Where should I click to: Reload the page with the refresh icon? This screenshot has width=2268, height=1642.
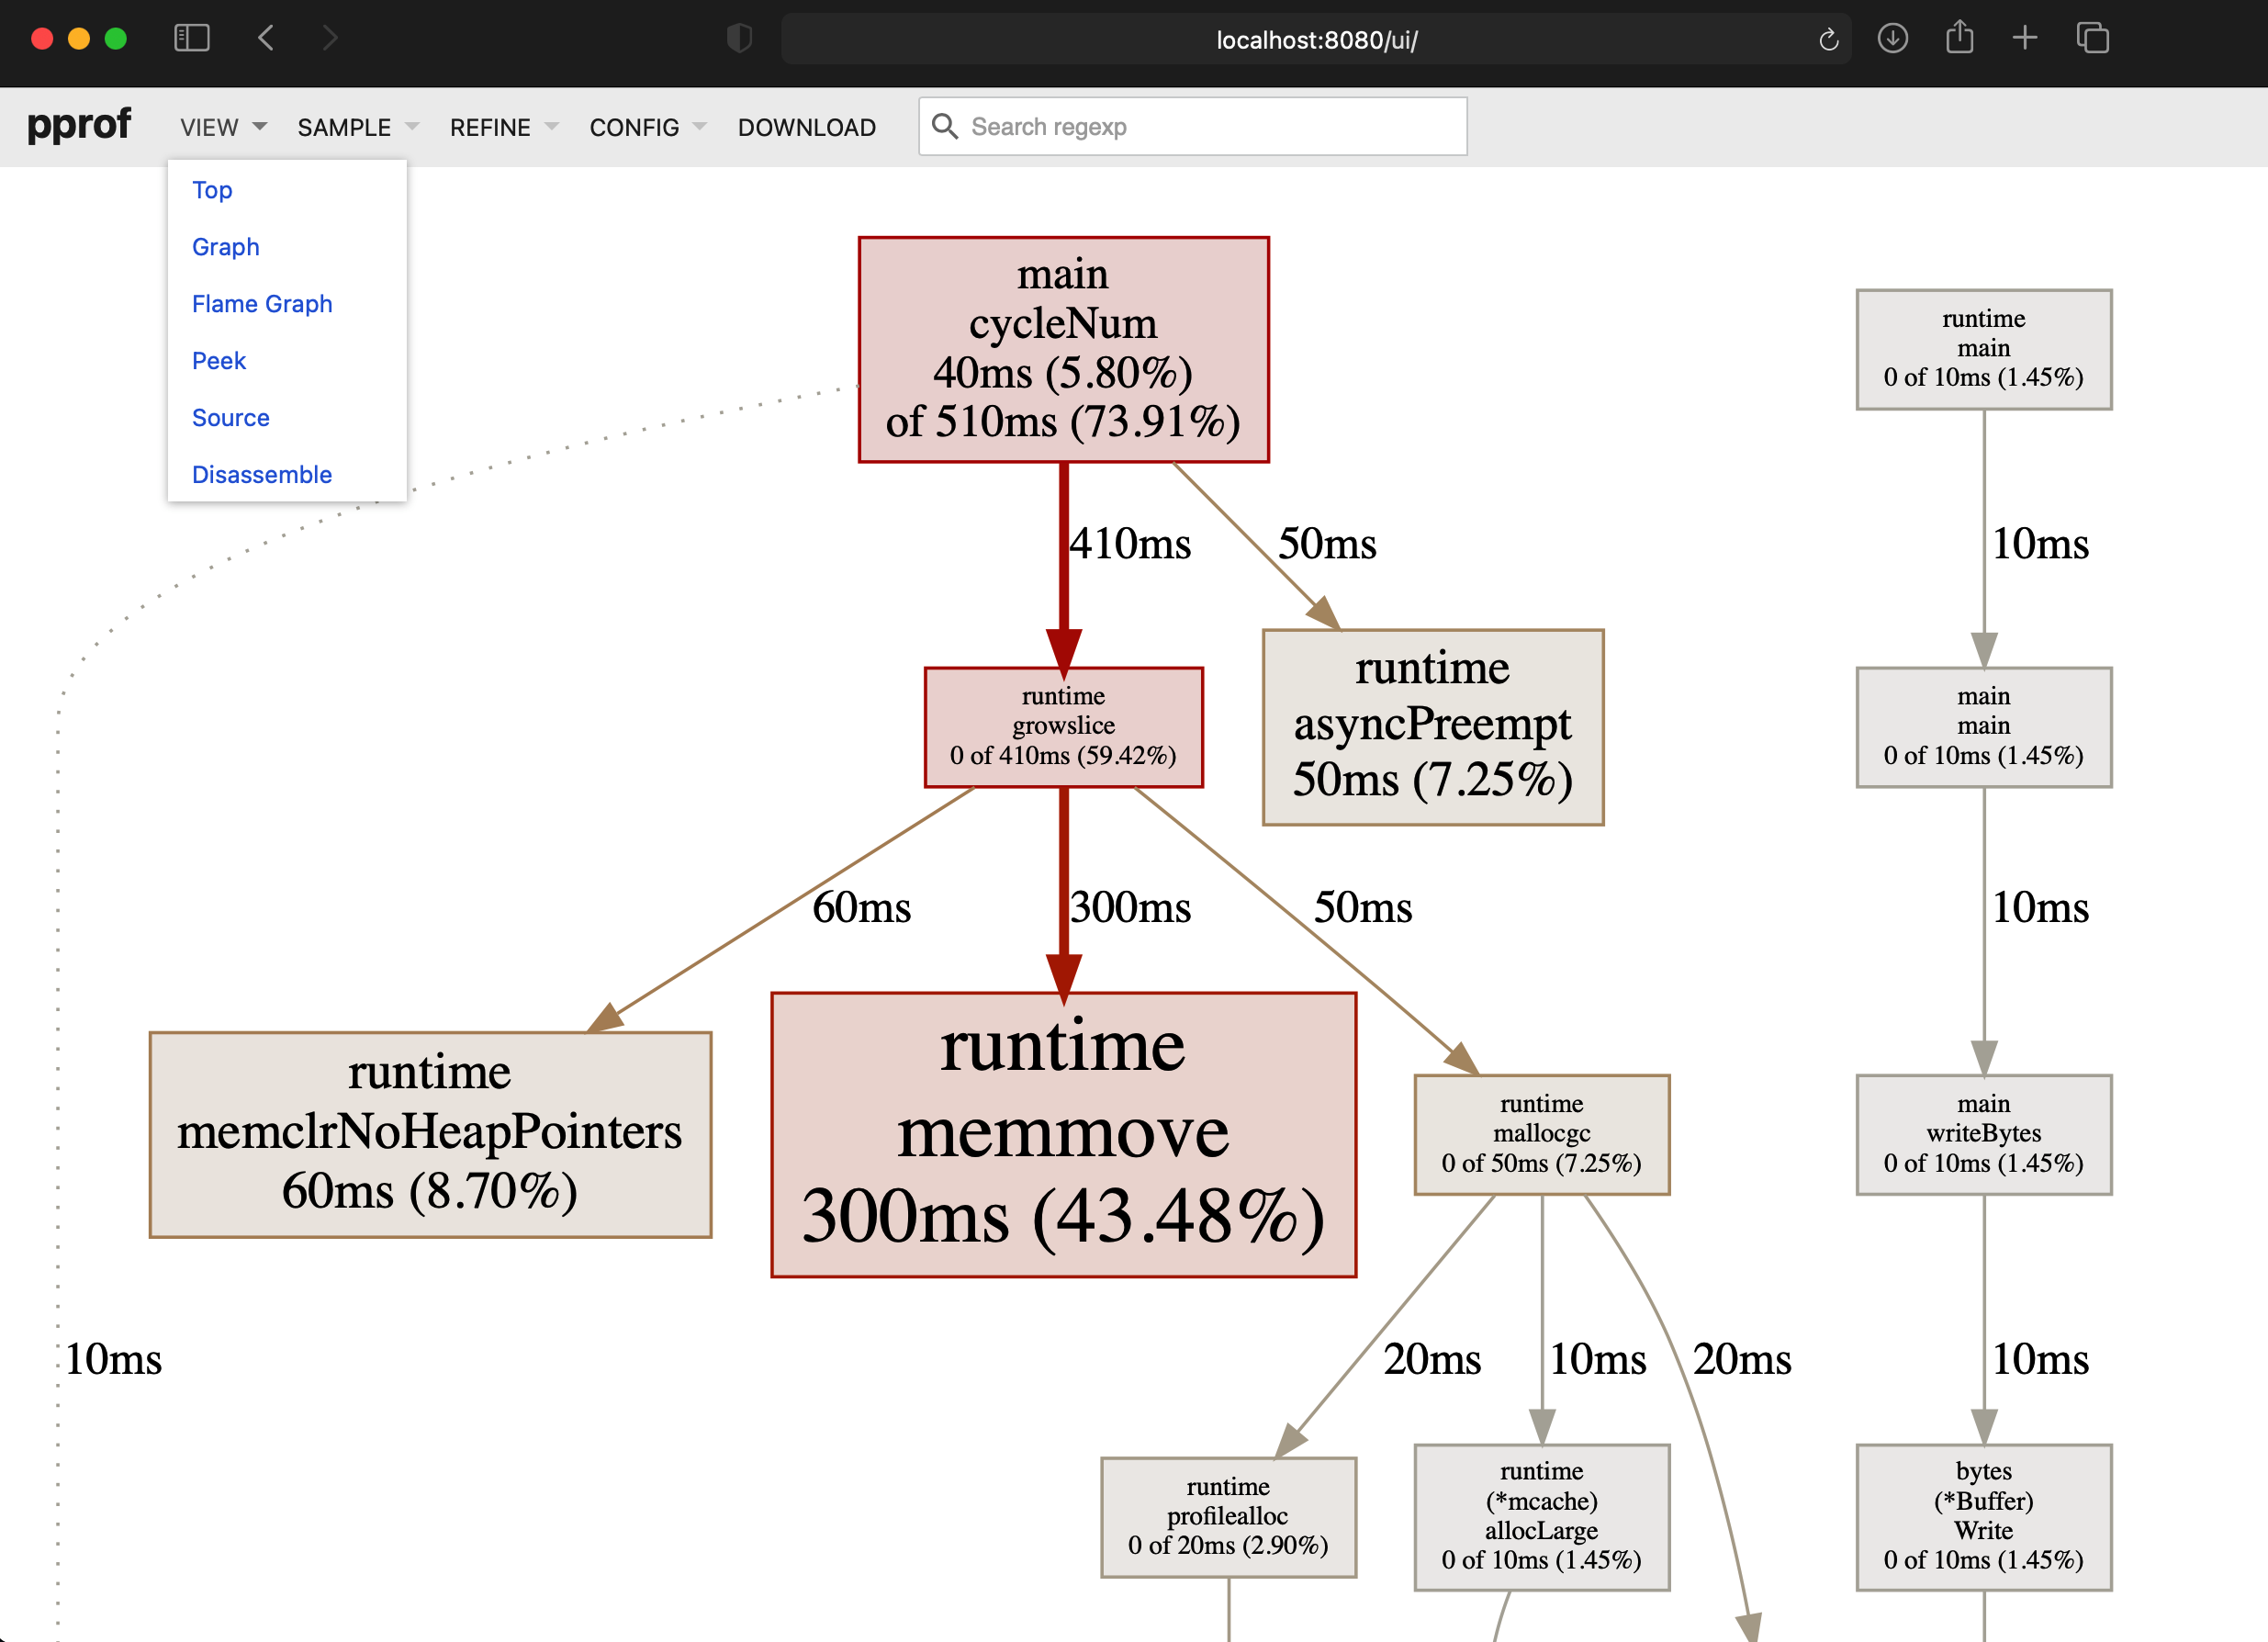pos(1828,40)
